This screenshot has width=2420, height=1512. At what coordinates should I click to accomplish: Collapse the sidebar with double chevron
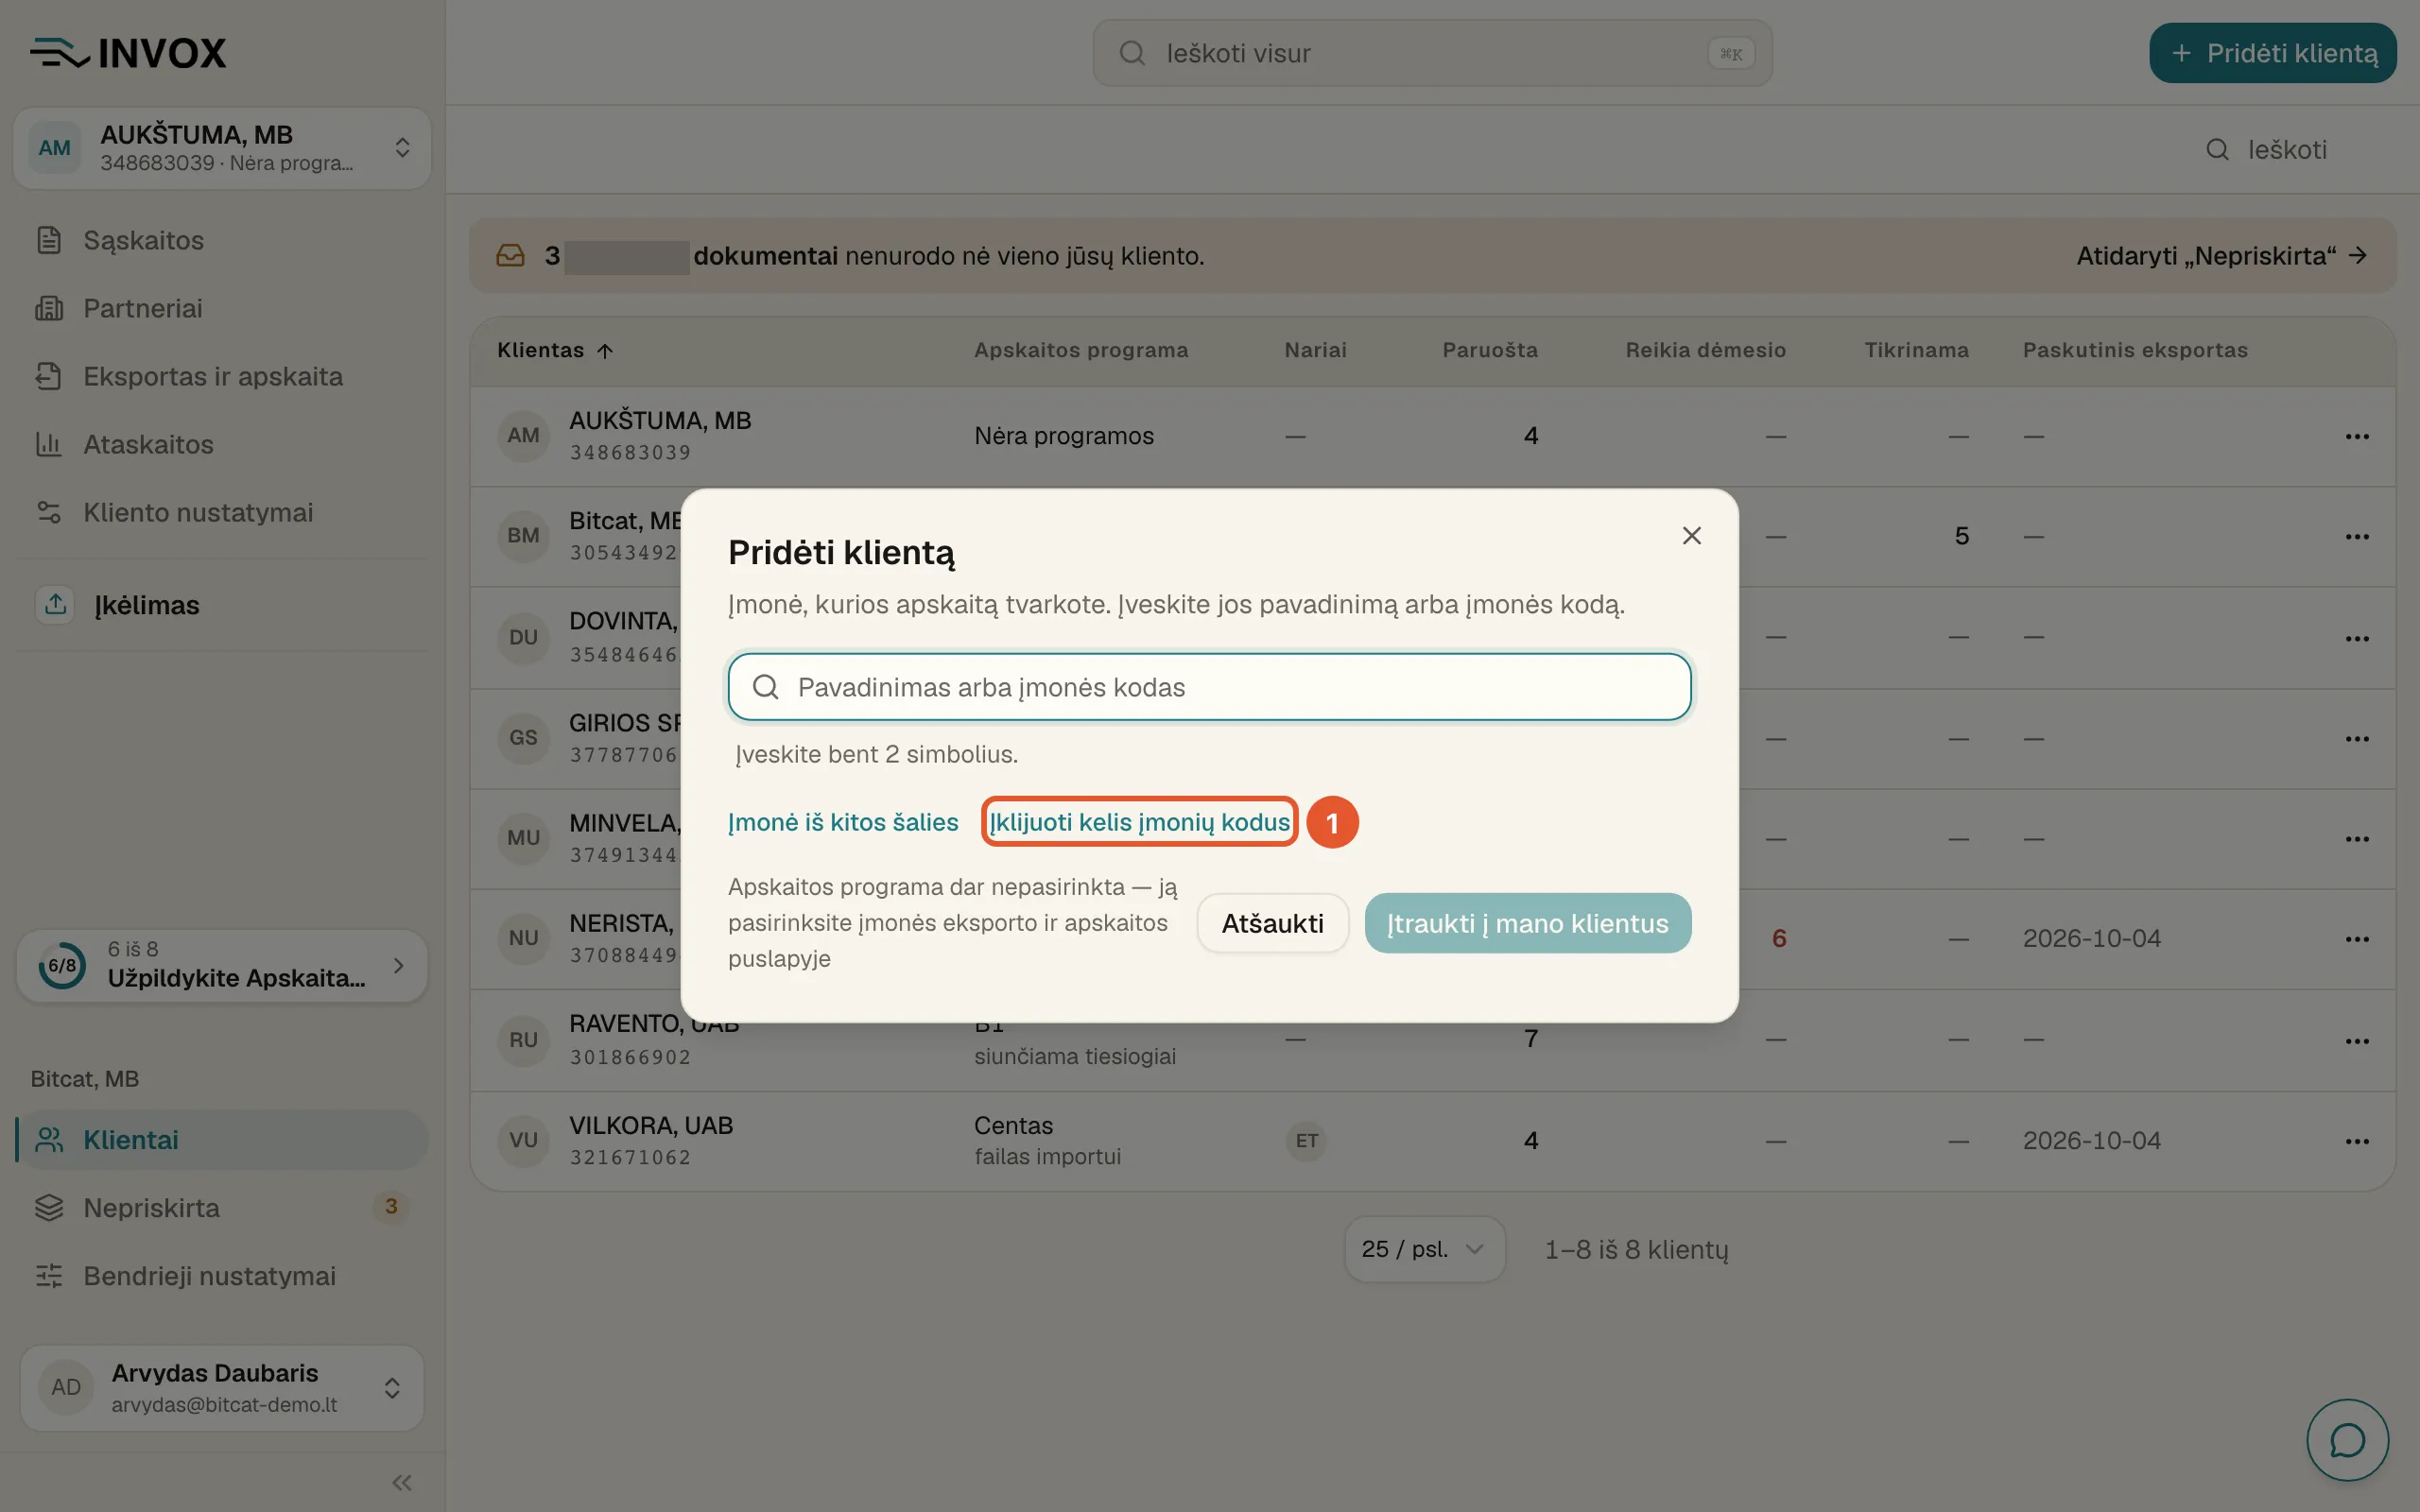point(401,1482)
